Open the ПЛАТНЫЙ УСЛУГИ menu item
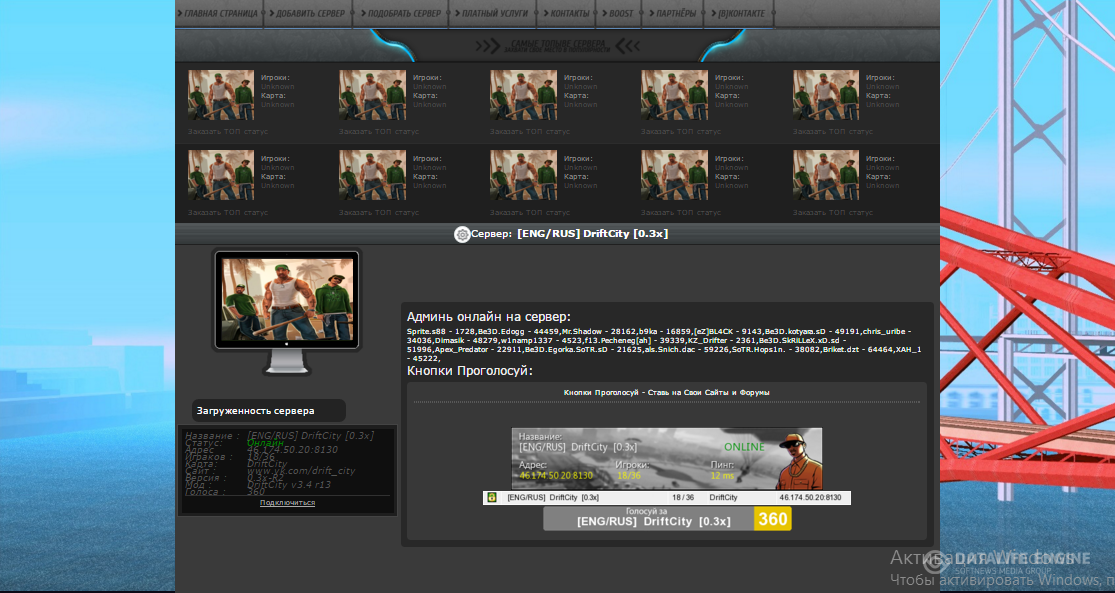 coord(491,14)
